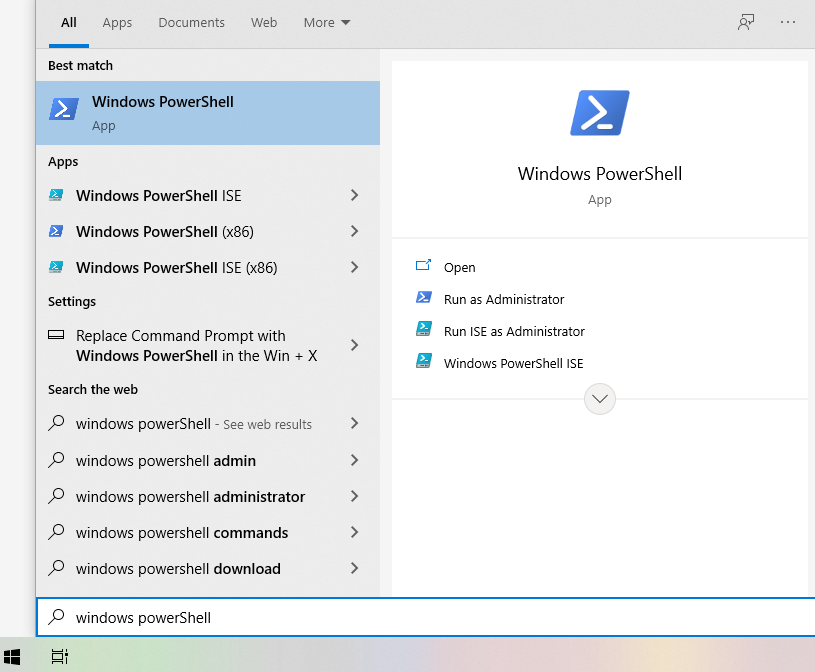Expand Windows PowerShell ISE (x86) arrow

click(354, 268)
